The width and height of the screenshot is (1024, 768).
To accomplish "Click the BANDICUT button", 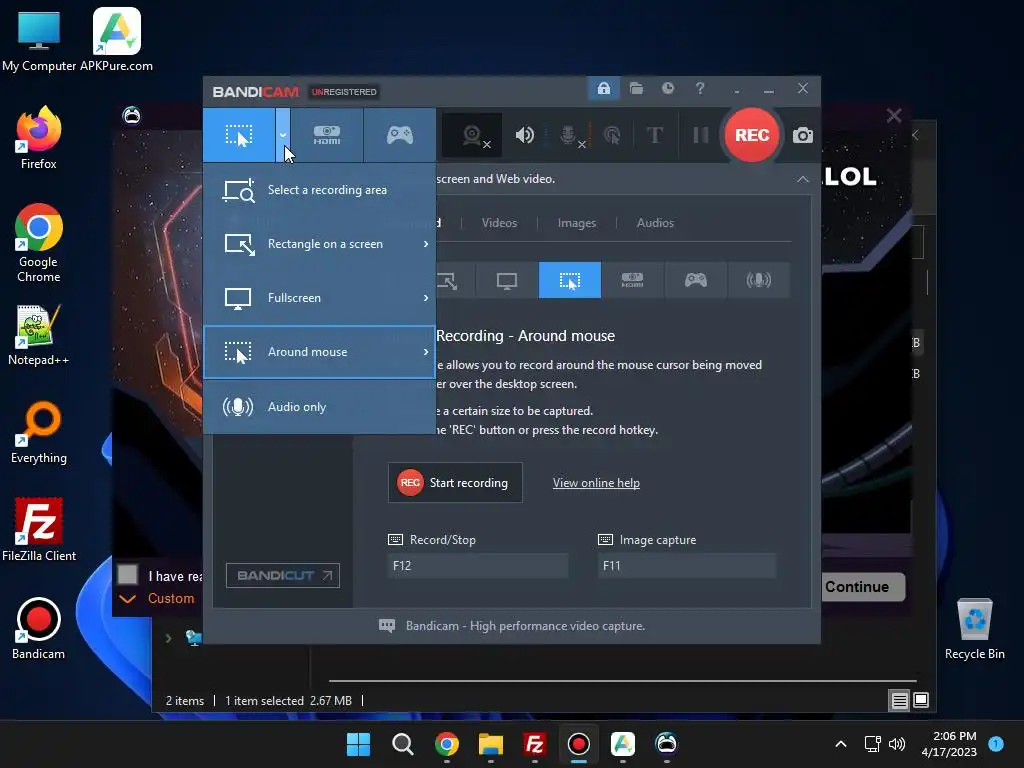I will pos(283,575).
